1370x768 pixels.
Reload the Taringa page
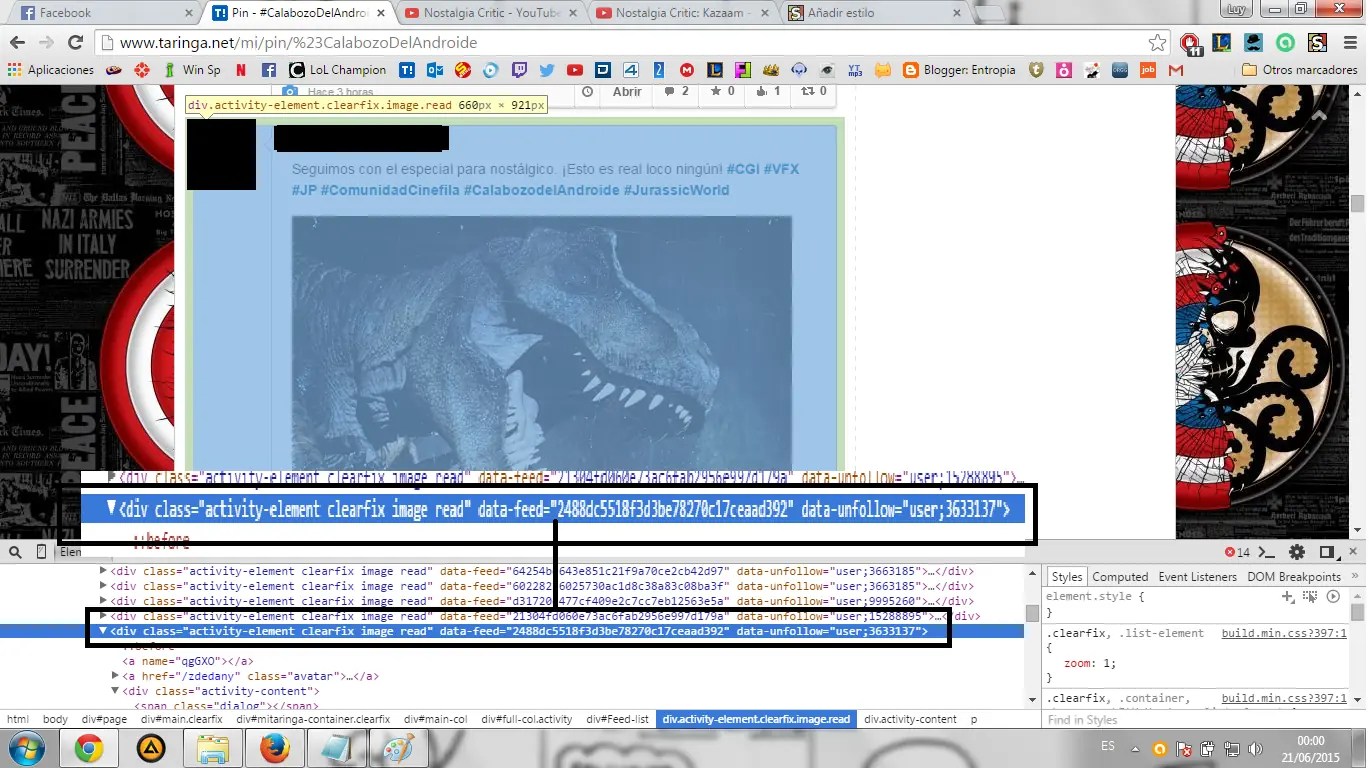(x=75, y=43)
